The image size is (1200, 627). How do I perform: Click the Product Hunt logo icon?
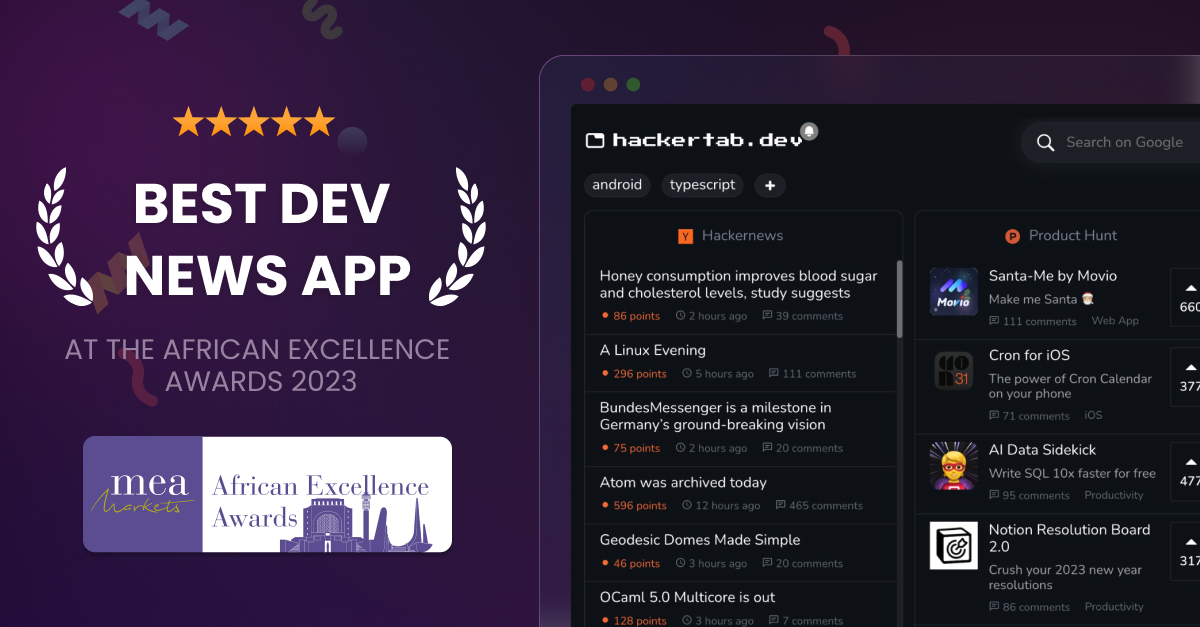click(1012, 236)
